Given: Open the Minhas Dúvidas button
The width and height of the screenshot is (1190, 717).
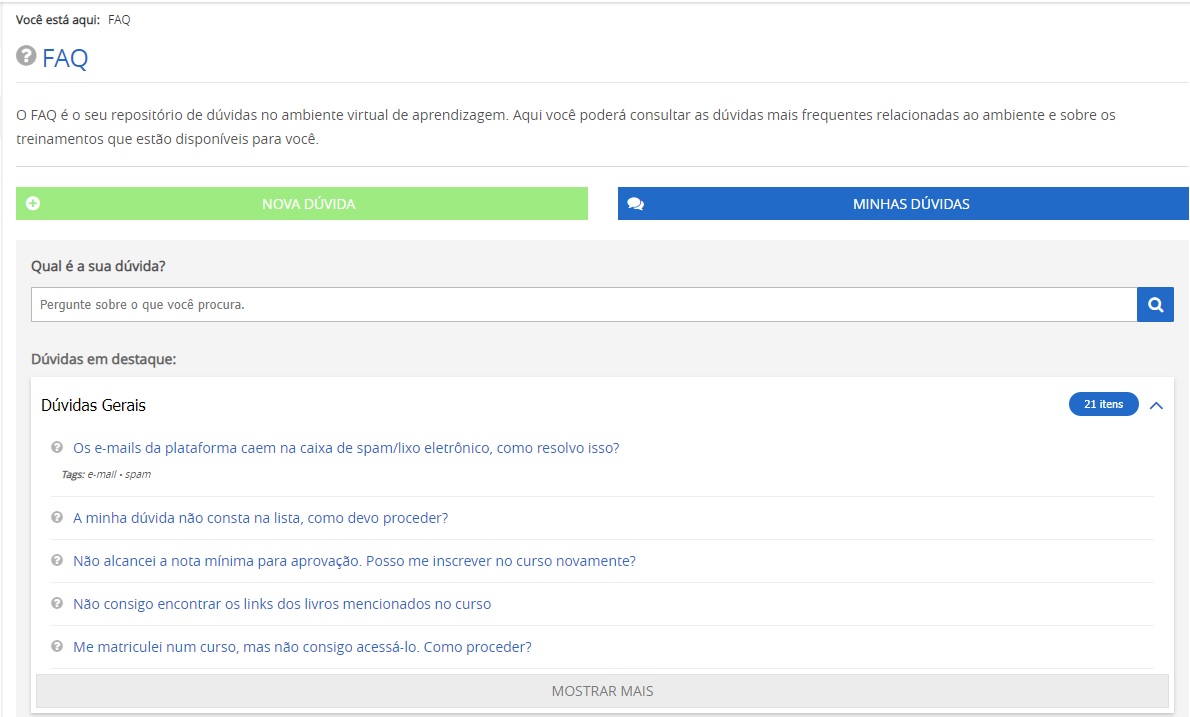Looking at the screenshot, I should (x=910, y=204).
